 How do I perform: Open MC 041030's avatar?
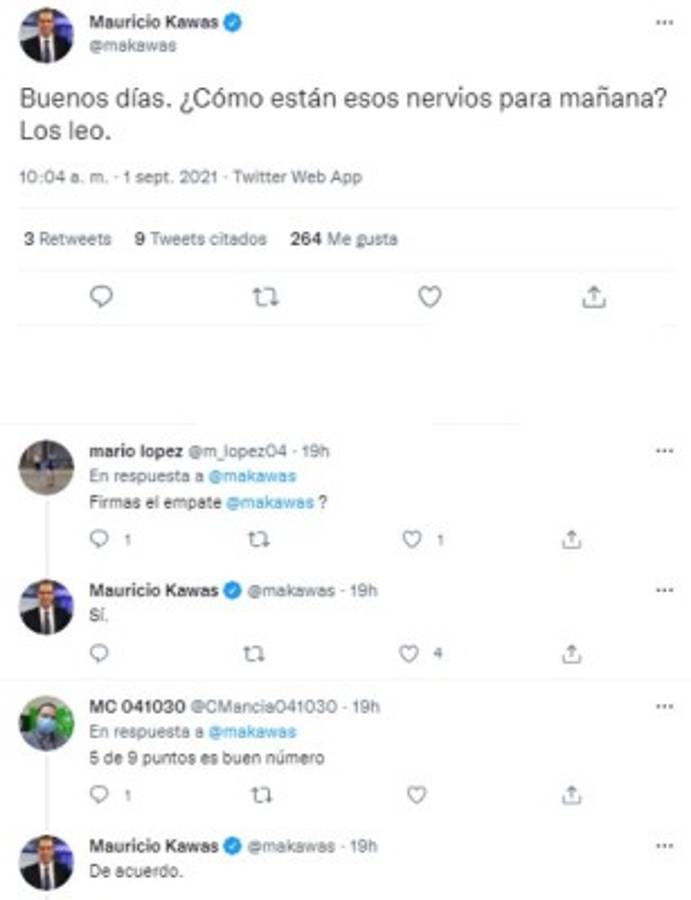[x=46, y=722]
